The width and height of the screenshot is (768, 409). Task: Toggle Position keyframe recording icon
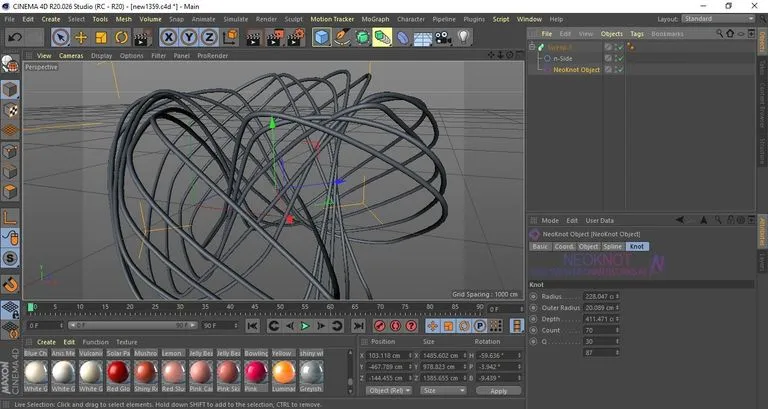(x=432, y=326)
